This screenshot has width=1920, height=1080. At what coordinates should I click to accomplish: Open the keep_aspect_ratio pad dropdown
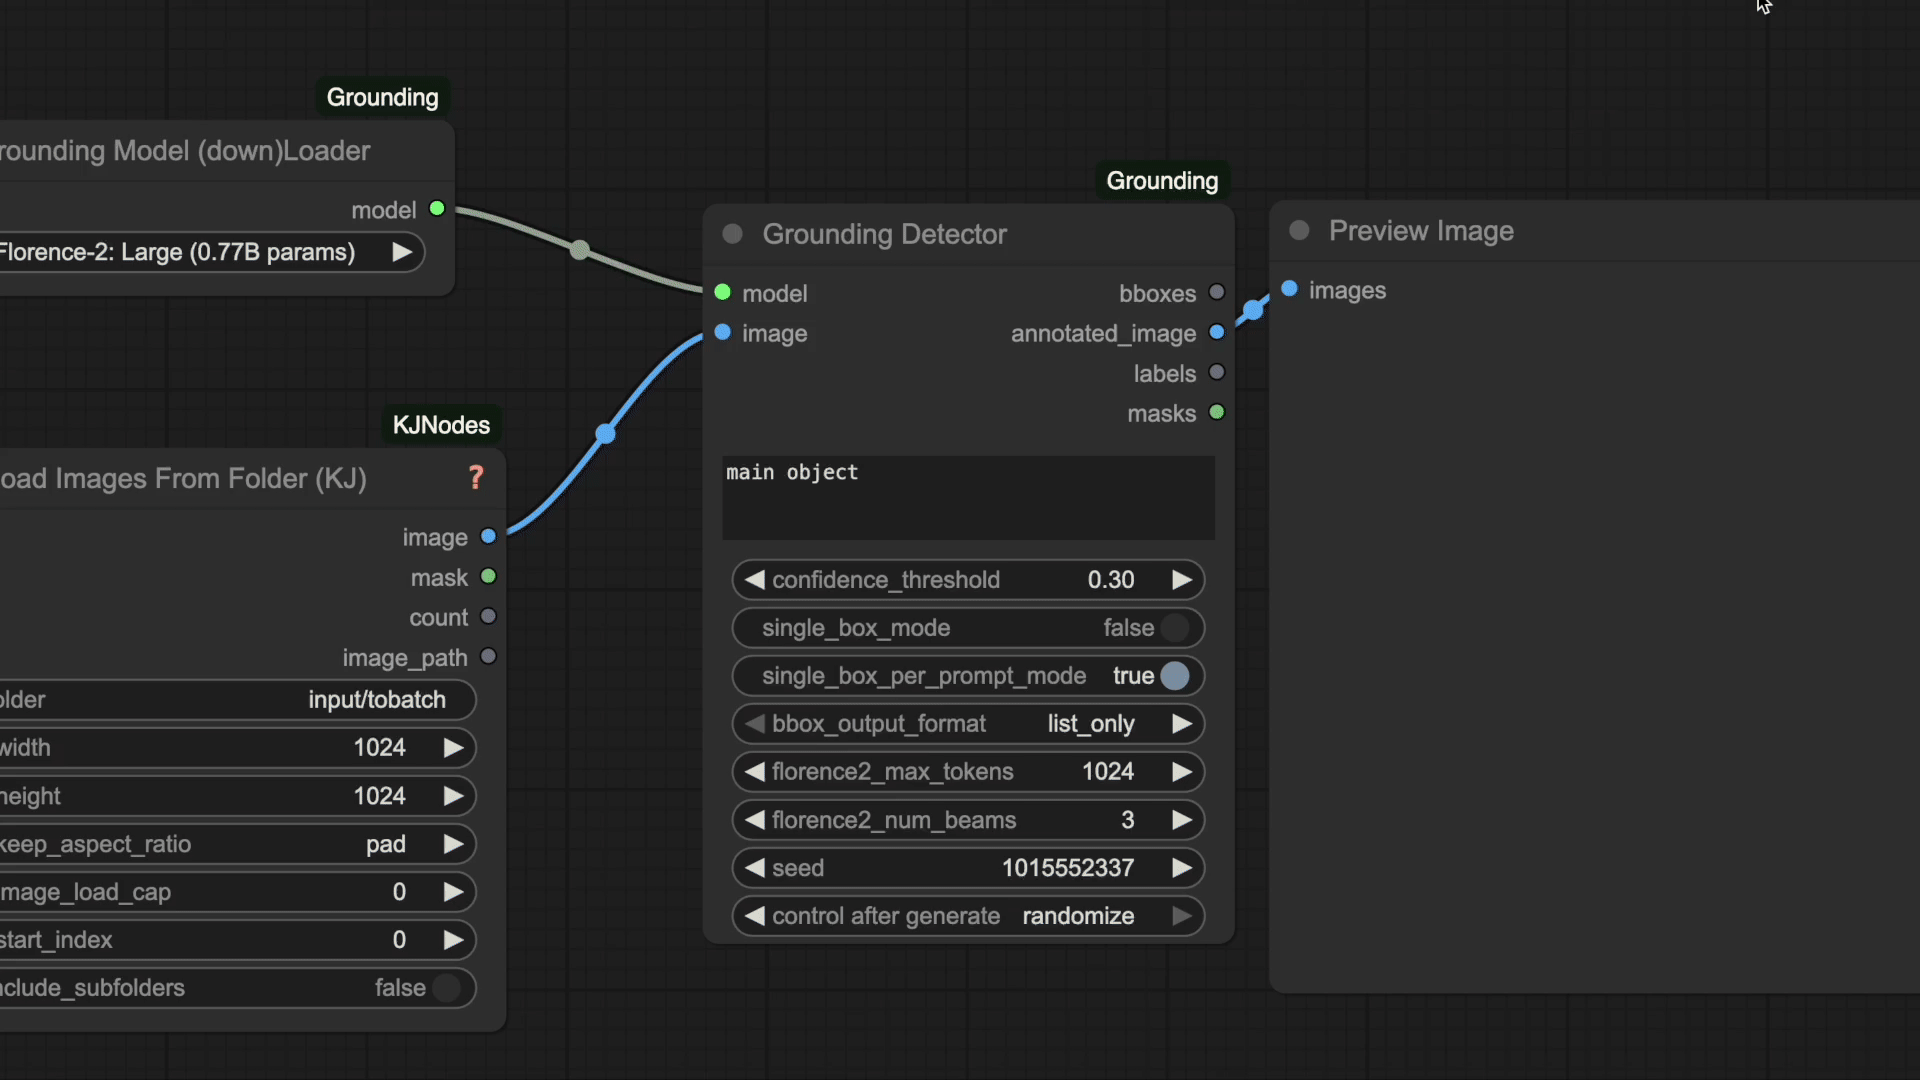point(386,844)
